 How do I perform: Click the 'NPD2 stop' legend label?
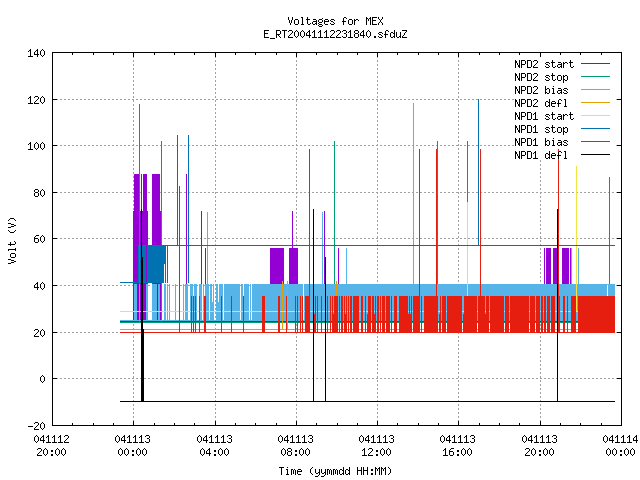[x=541, y=77]
